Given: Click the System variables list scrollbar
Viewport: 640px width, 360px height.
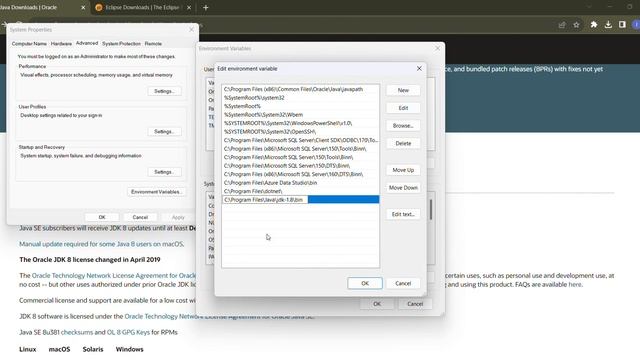Looking at the screenshot, I should [431, 209].
